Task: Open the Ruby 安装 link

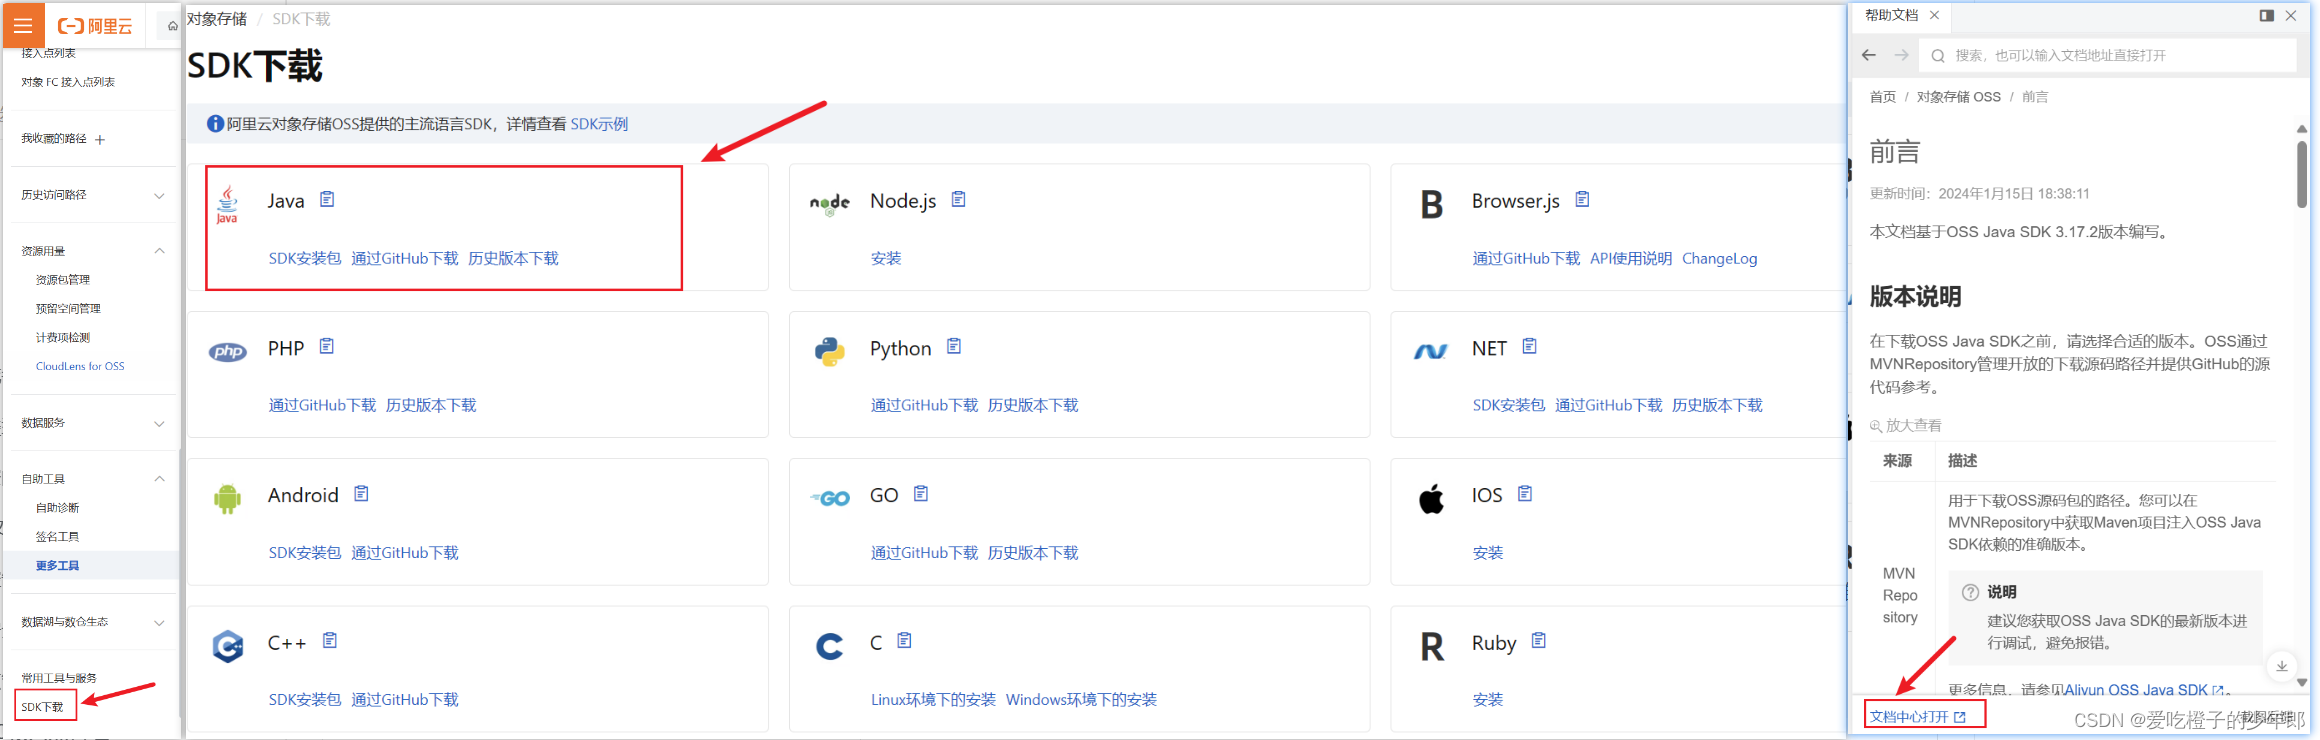Action: point(1488,699)
